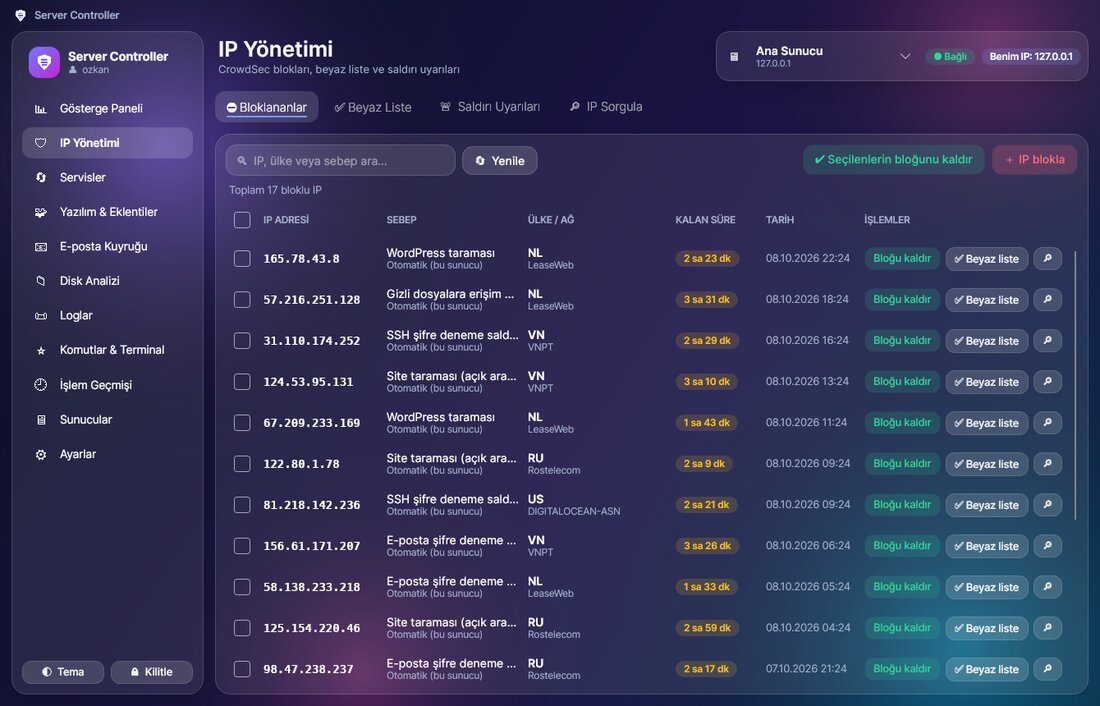Tick the select-all checkbox in table header
Screen dimensions: 1100x706
pyautogui.click(x=242, y=220)
